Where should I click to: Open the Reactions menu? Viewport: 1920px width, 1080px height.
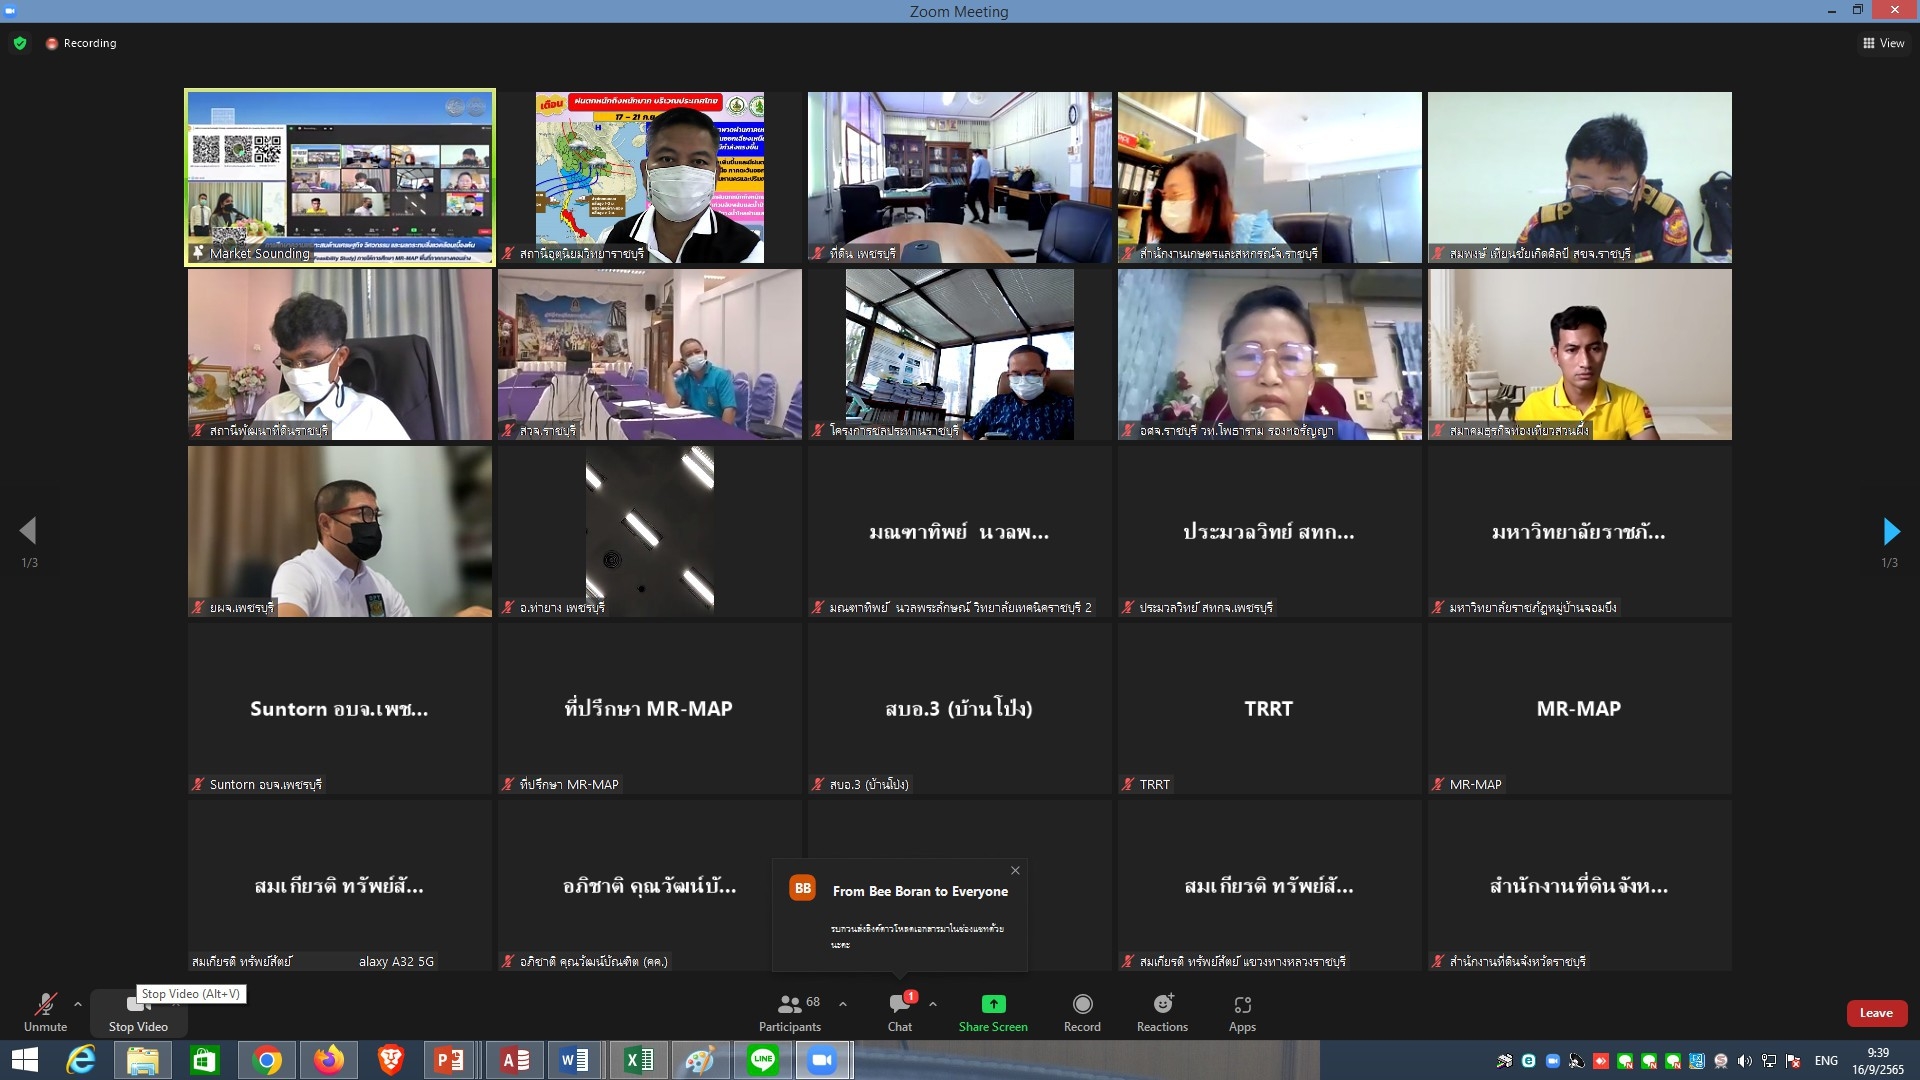pyautogui.click(x=1162, y=1010)
